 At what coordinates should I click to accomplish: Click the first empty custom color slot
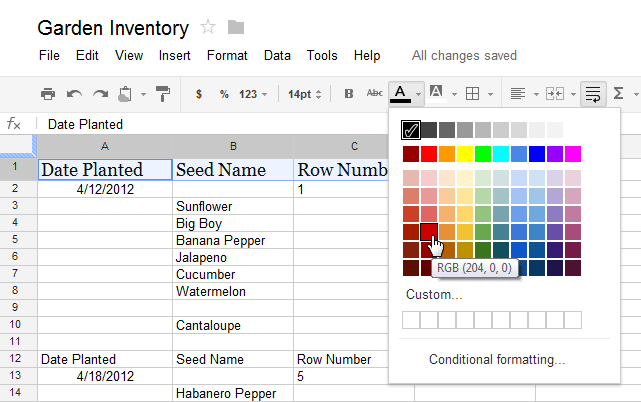(x=411, y=320)
